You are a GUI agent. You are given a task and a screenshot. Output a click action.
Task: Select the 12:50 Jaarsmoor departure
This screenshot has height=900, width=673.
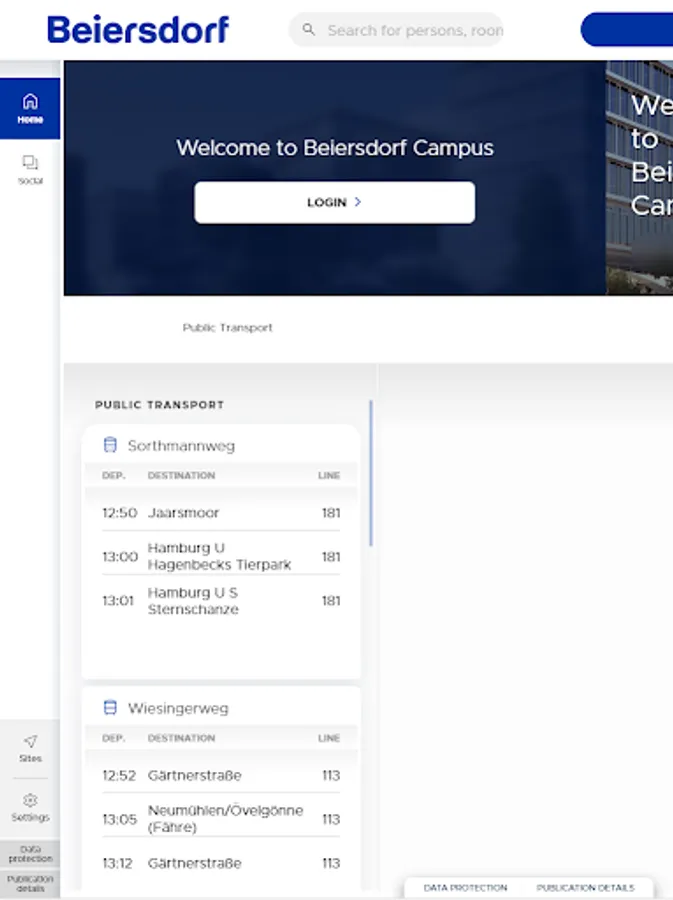[221, 513]
